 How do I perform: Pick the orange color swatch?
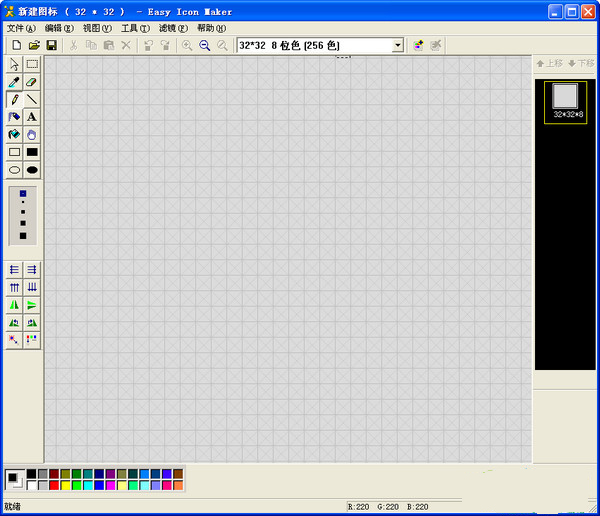pyautogui.click(x=178, y=485)
